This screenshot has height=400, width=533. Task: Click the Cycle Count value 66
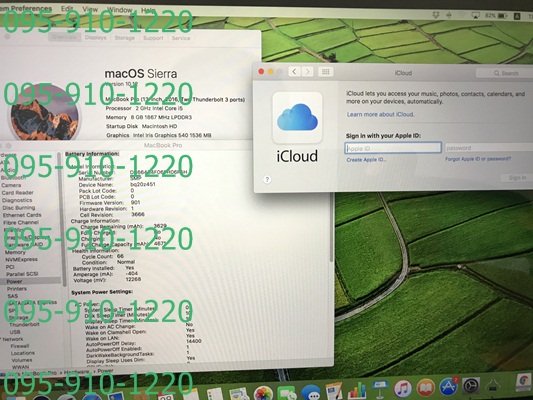120,256
